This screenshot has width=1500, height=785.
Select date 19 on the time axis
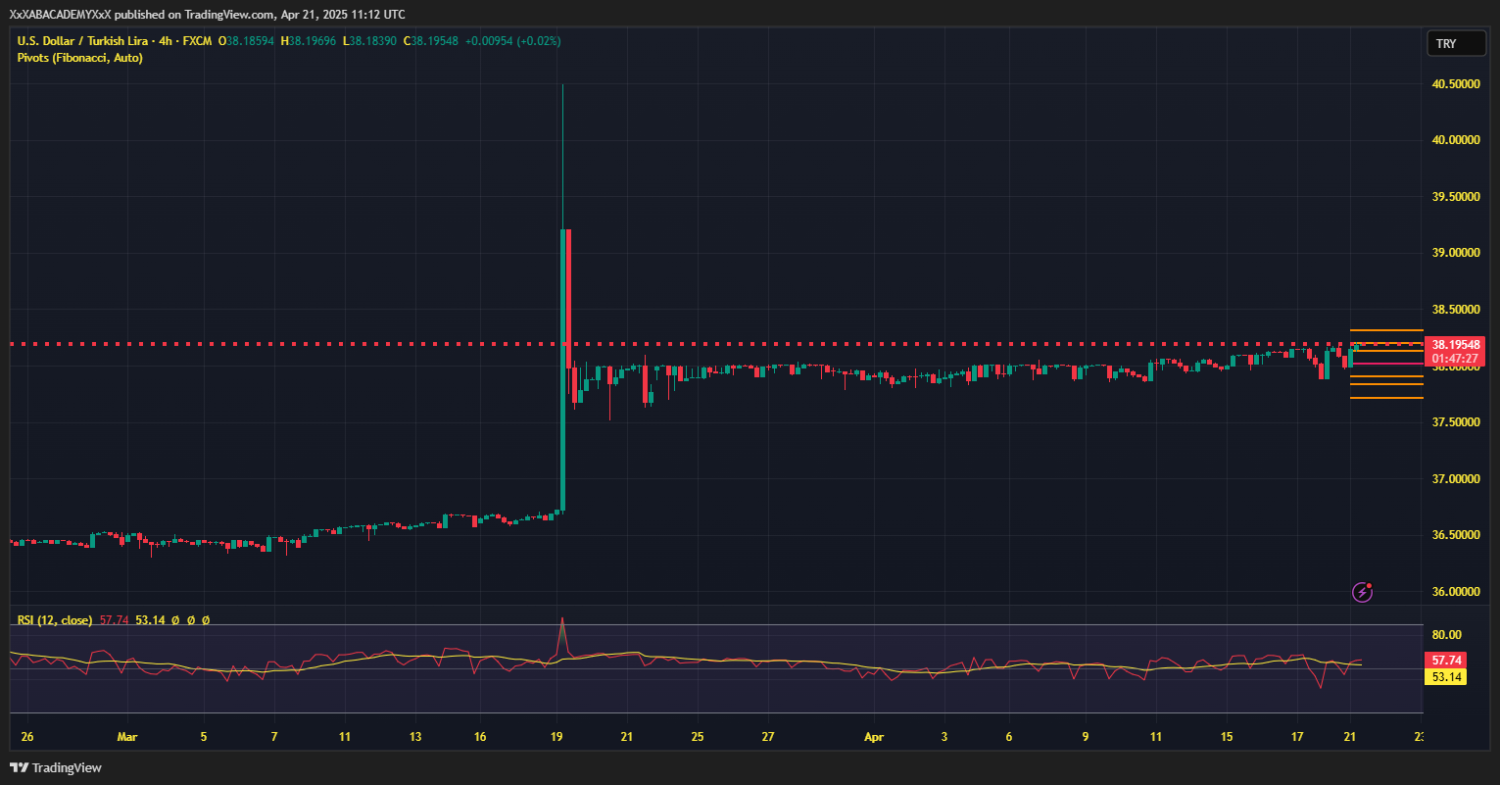coord(556,737)
